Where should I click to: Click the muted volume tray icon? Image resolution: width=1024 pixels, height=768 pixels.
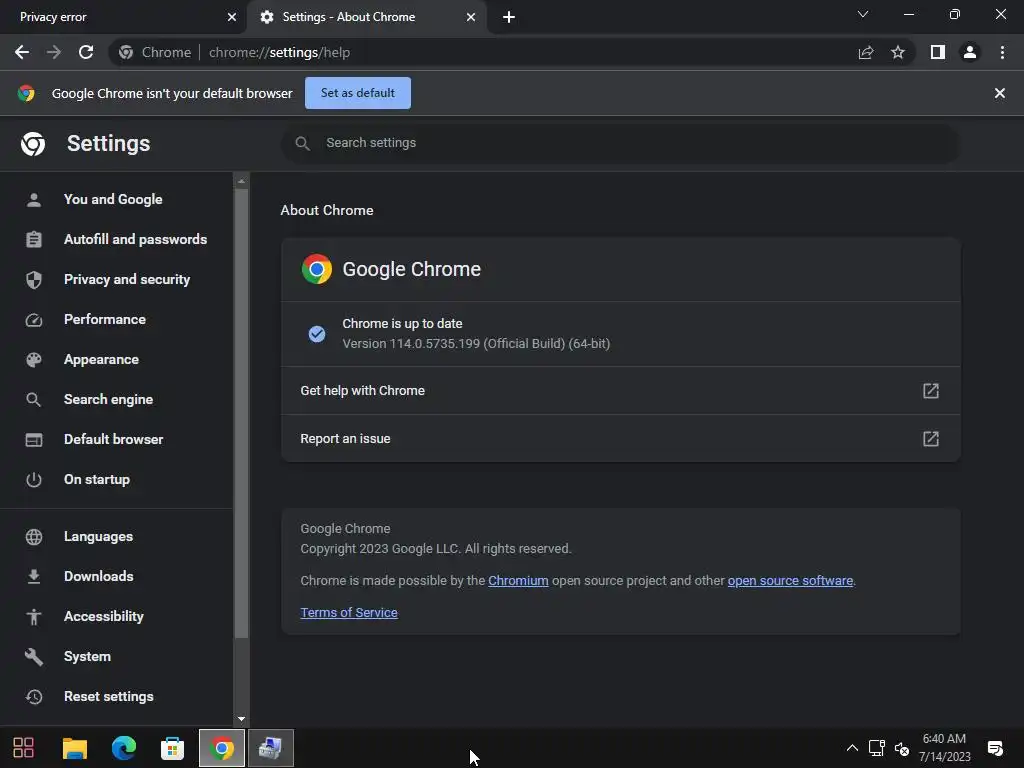pos(902,748)
